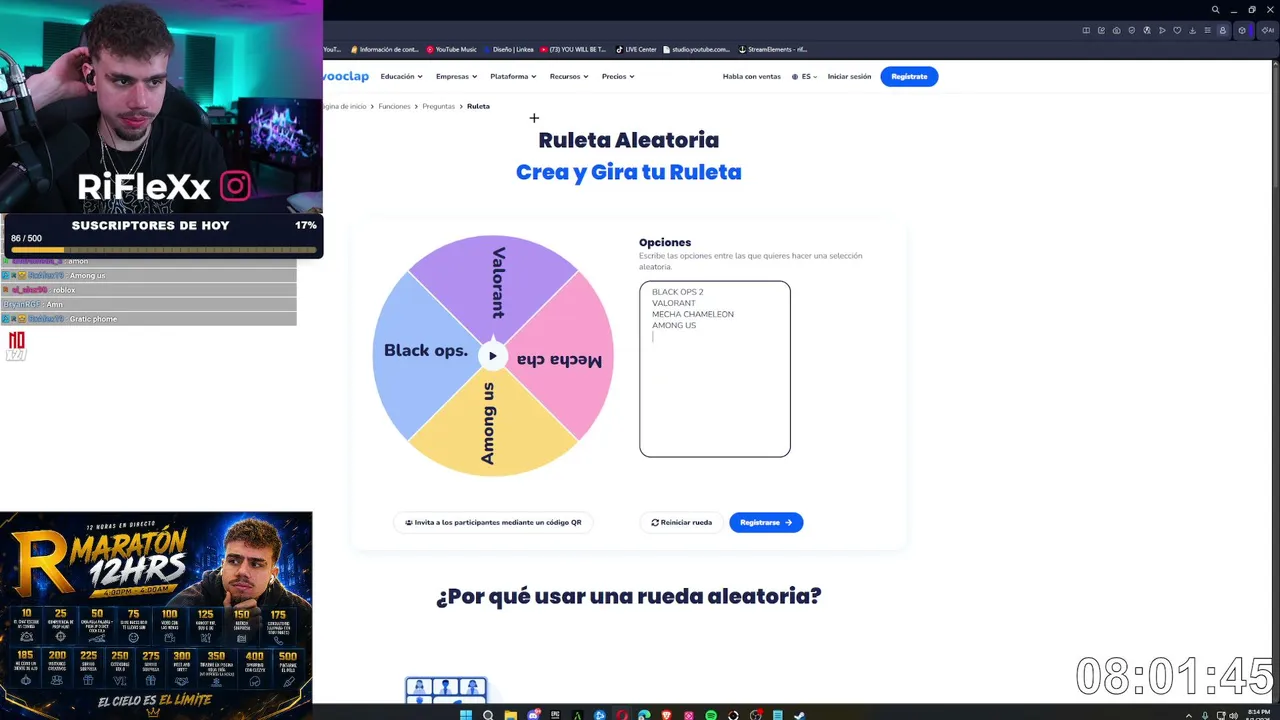This screenshot has width=1280, height=720.
Task: Expand the Empresas menu
Action: (456, 76)
